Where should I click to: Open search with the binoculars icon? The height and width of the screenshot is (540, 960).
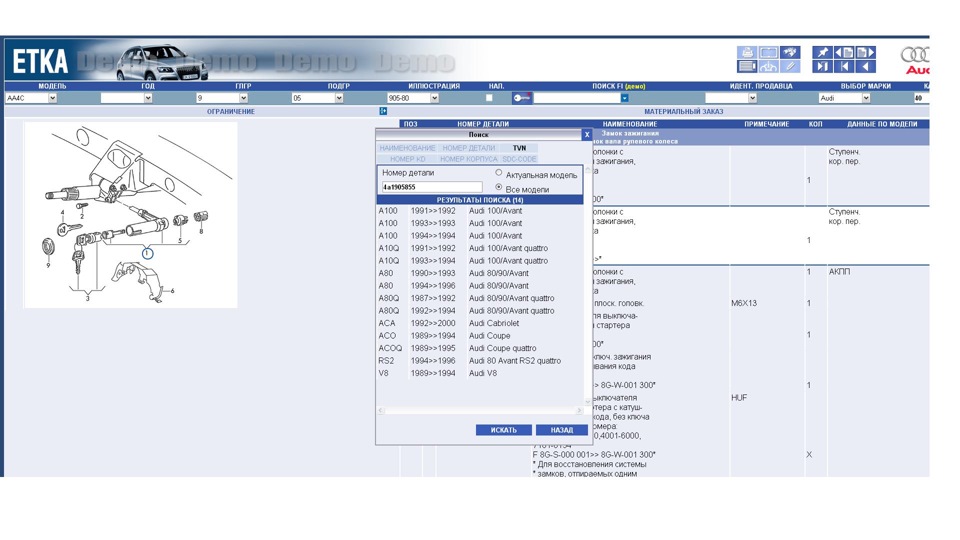tap(790, 53)
